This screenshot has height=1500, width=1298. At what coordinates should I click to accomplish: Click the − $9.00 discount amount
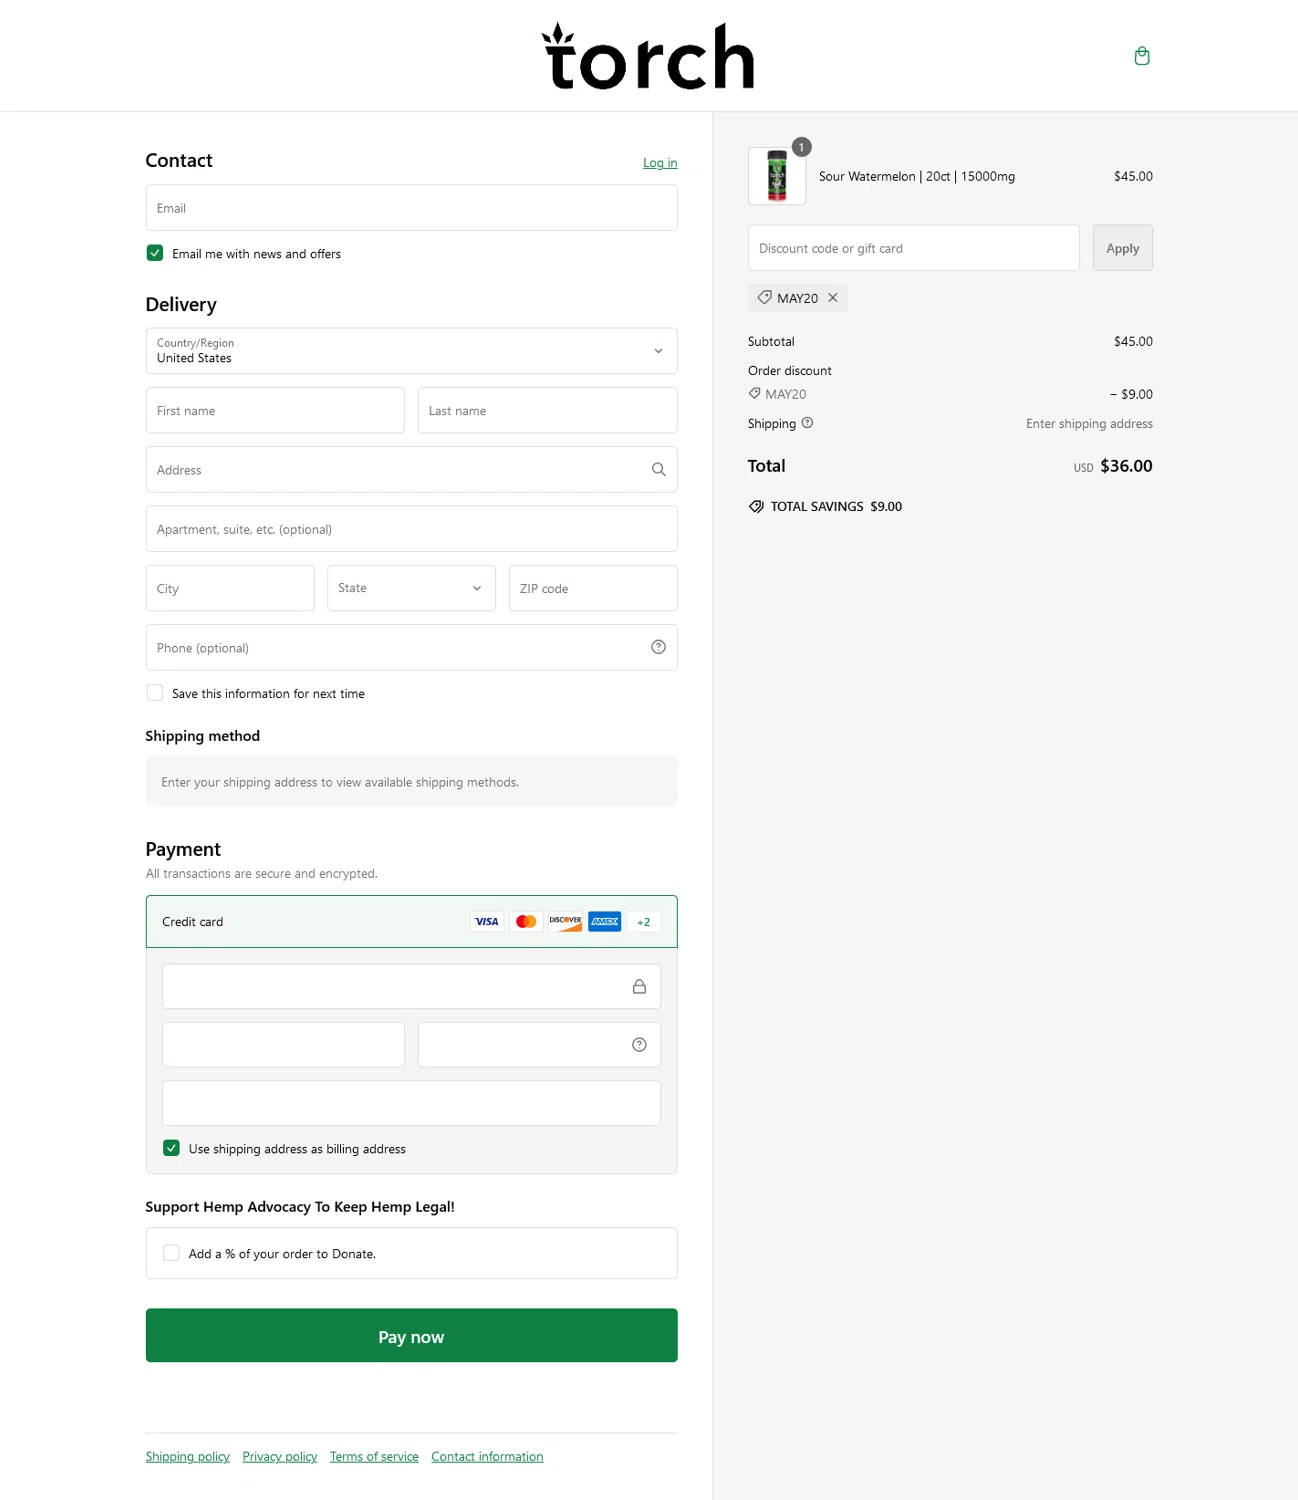click(x=1131, y=394)
